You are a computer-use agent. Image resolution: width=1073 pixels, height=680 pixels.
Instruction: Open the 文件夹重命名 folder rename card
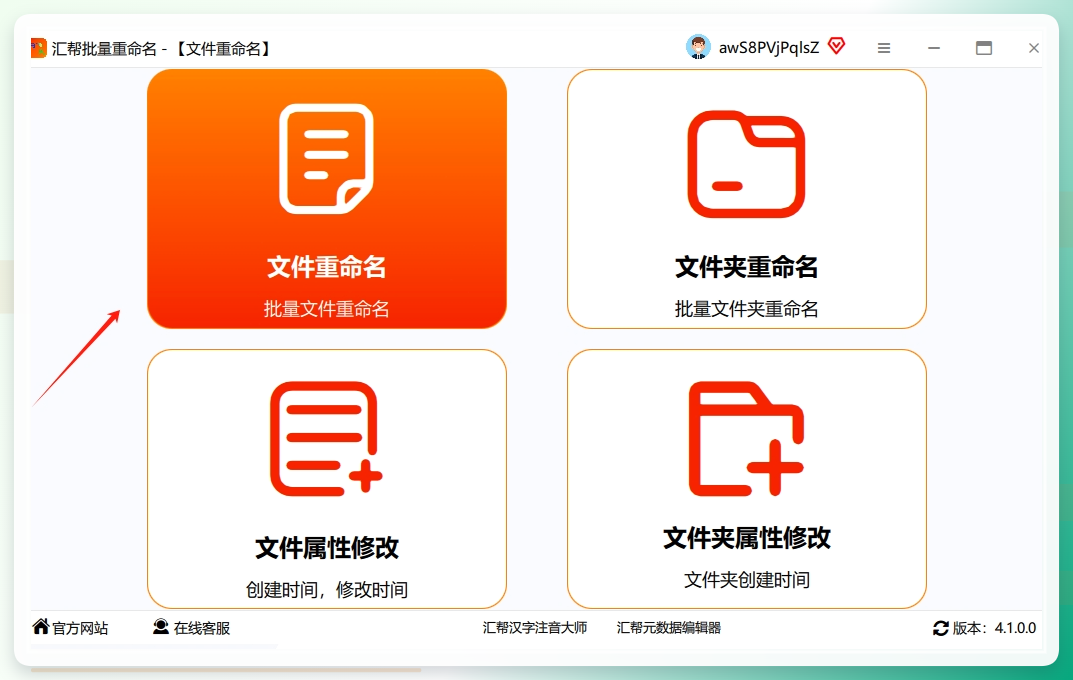(x=747, y=198)
